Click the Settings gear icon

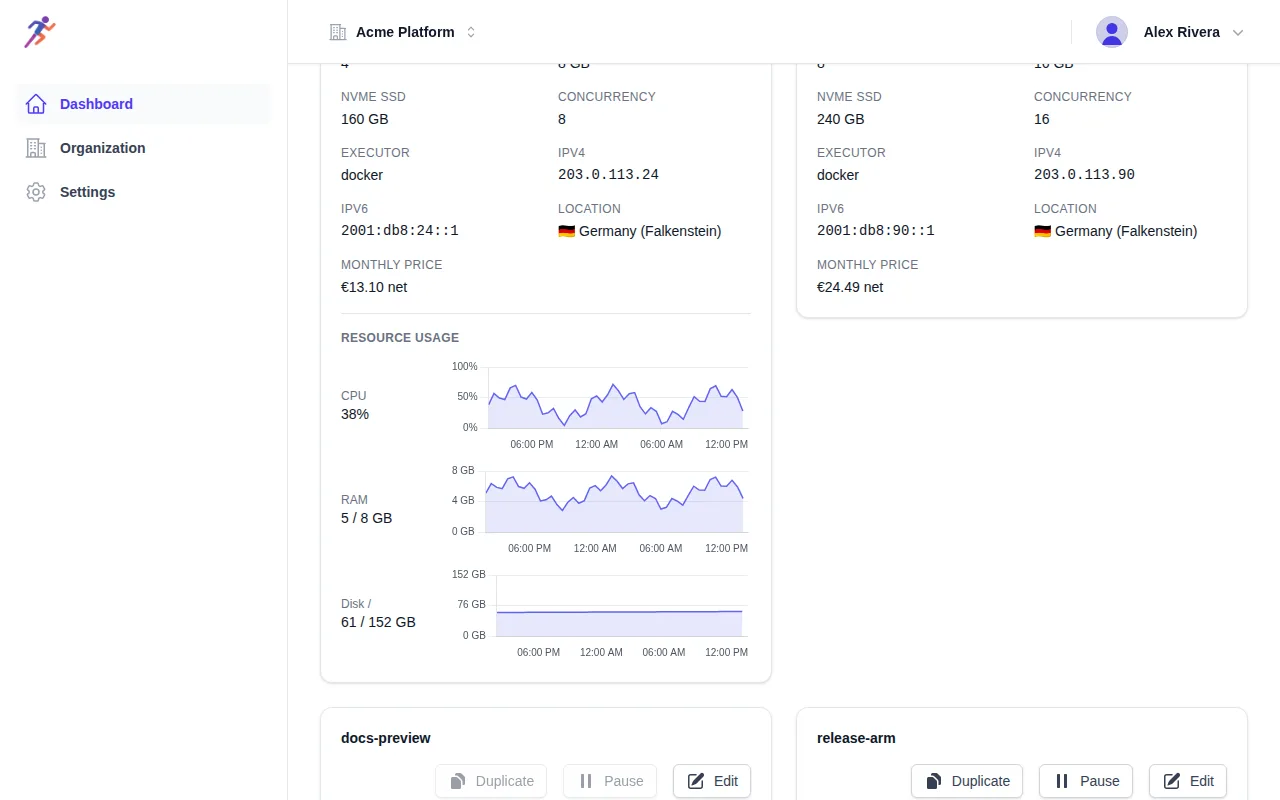(36, 192)
